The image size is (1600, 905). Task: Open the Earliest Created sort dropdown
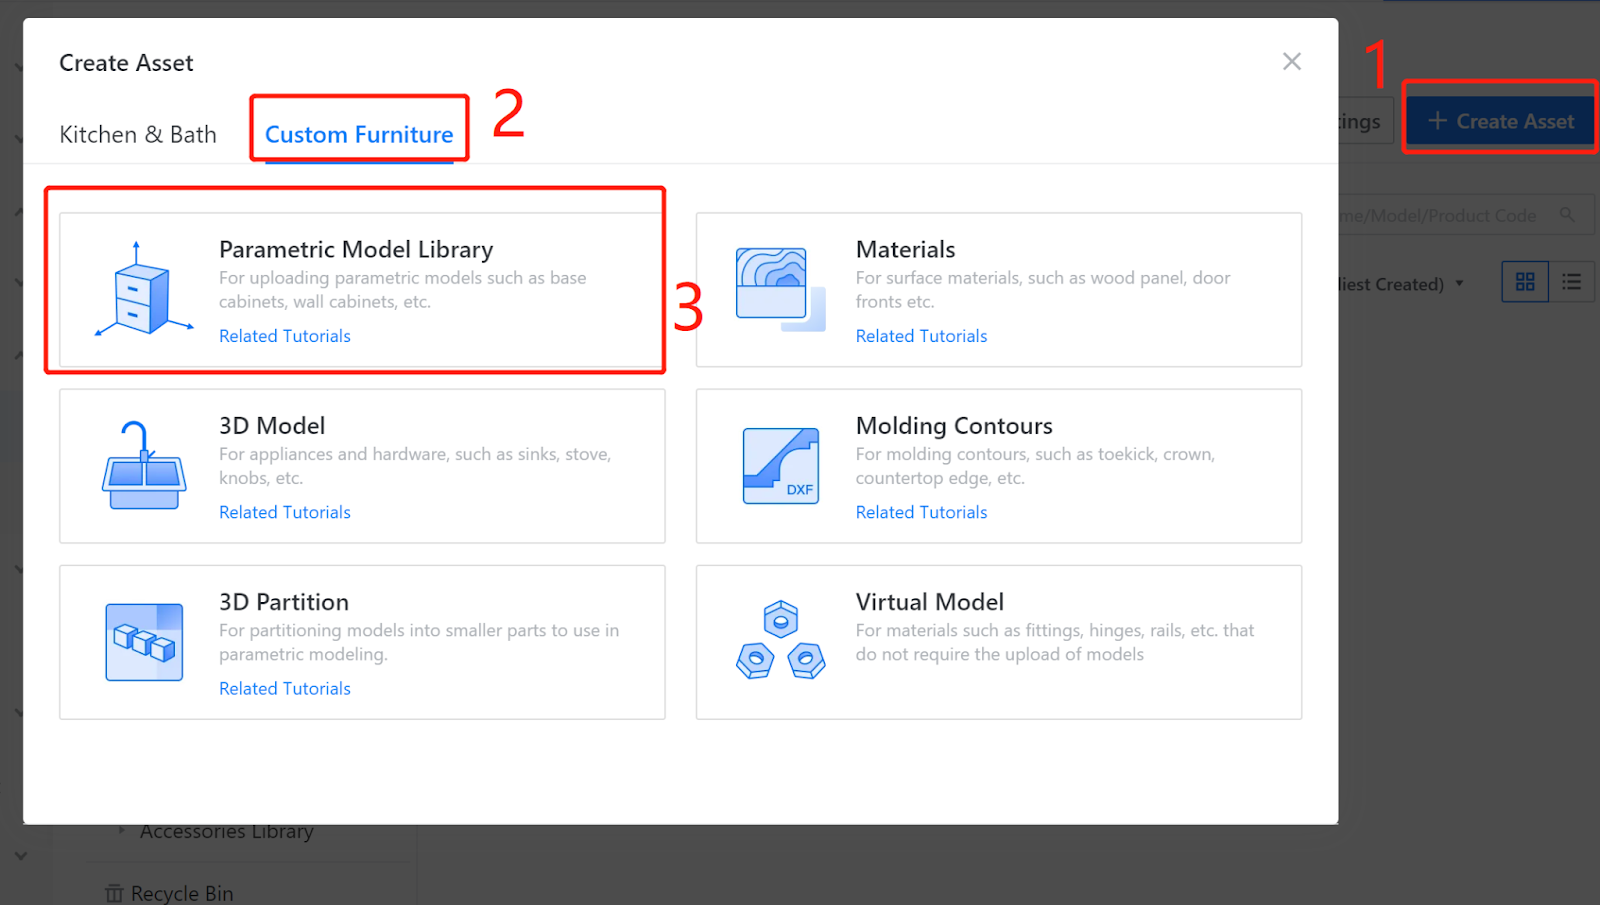click(1402, 284)
